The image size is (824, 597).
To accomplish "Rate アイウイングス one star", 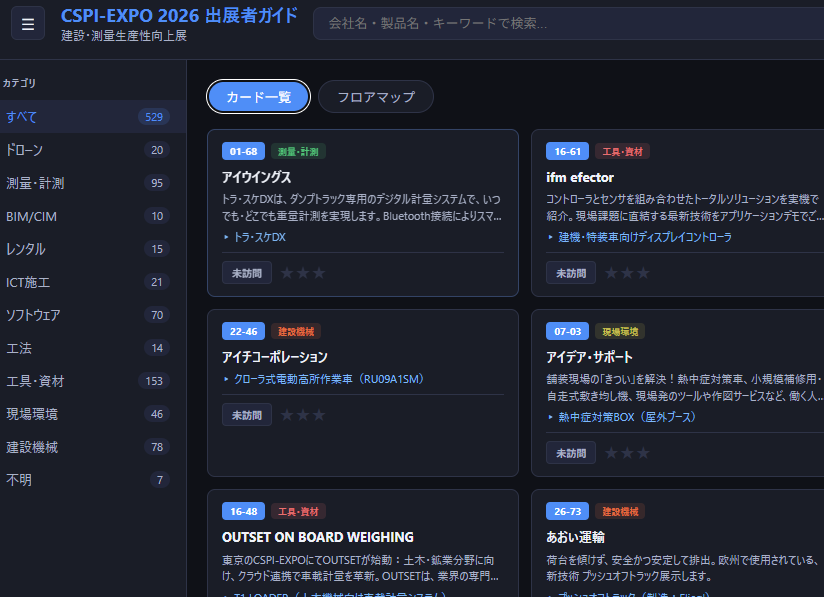I will pos(287,273).
